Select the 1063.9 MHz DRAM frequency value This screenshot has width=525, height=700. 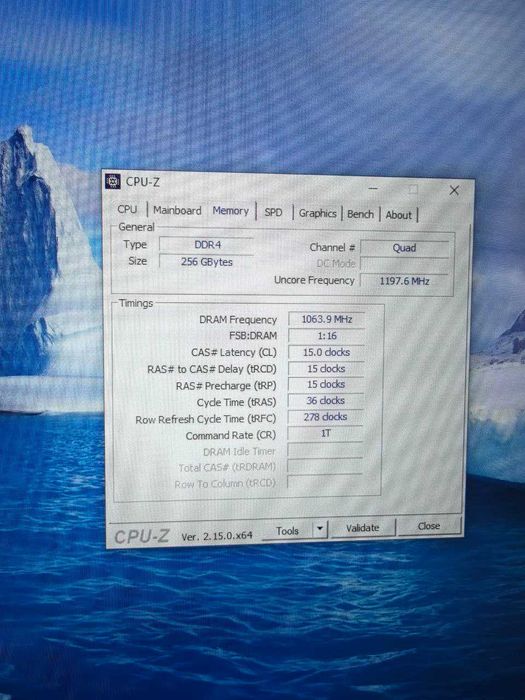click(x=326, y=319)
